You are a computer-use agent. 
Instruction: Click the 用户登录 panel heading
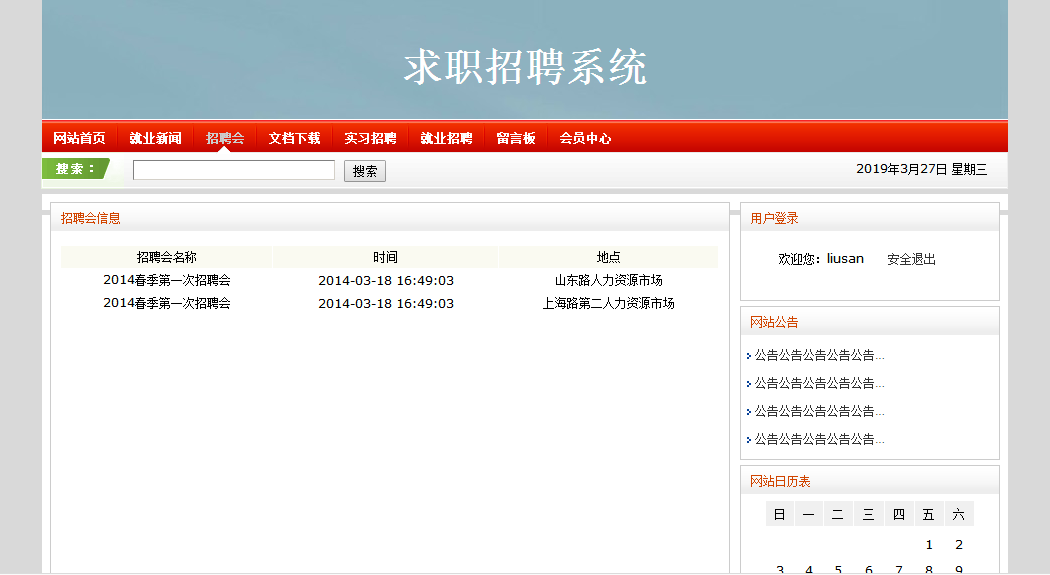pos(774,218)
